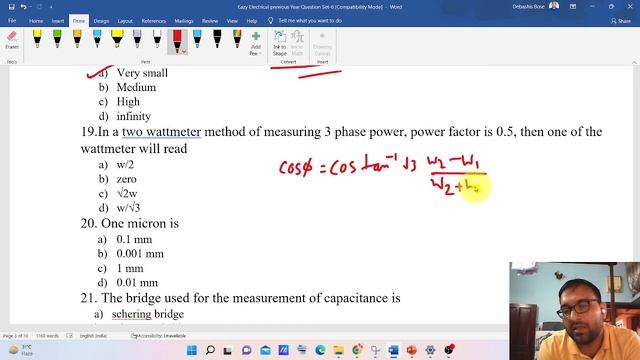Image resolution: width=640 pixels, height=360 pixels.
Task: Click the 'schering' misspelled word
Action: [131, 314]
